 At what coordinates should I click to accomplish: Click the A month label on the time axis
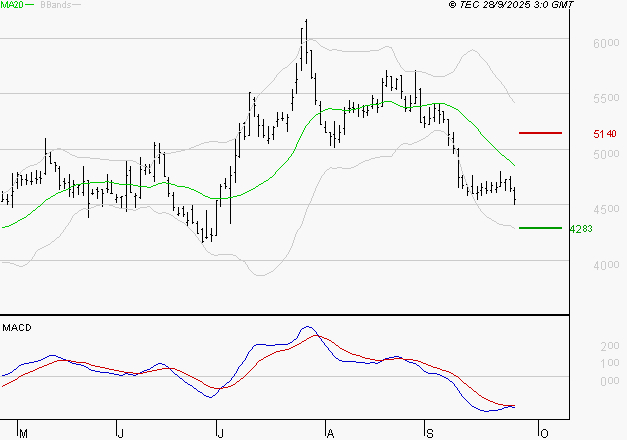click(330, 434)
